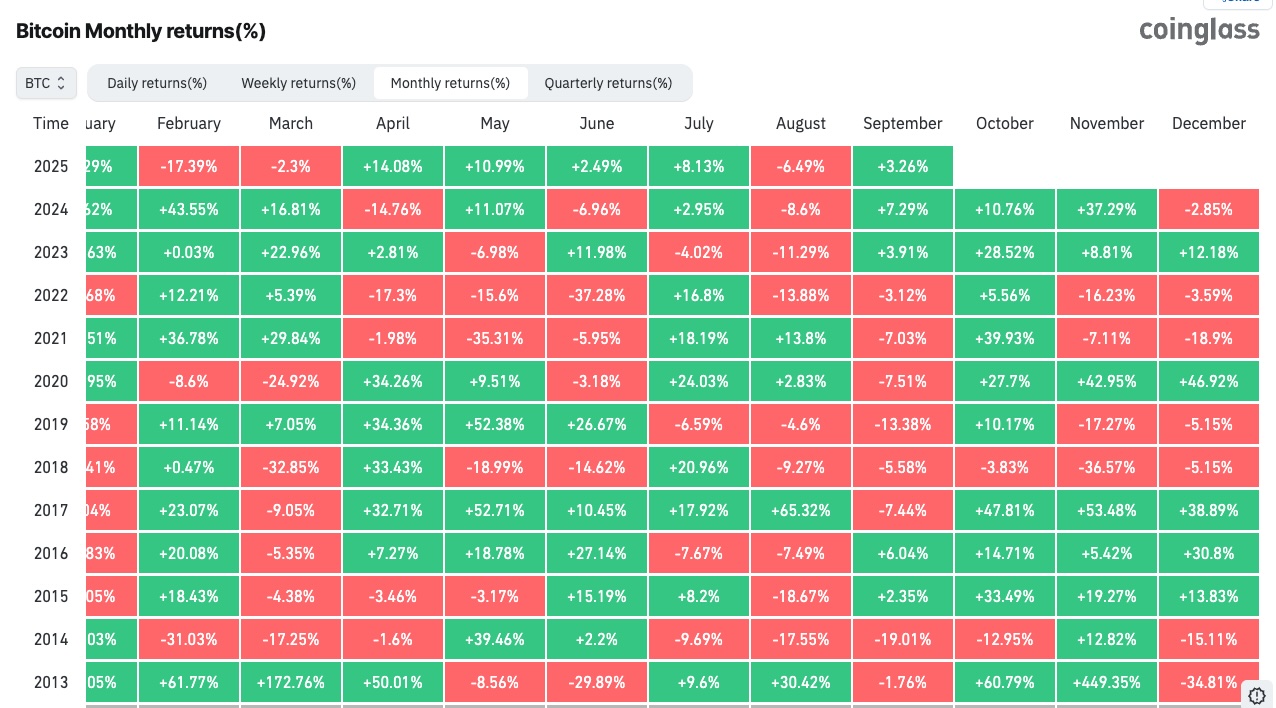Click the 2019 May +52.38% cell
This screenshot has height=708, width=1276.
click(x=494, y=424)
